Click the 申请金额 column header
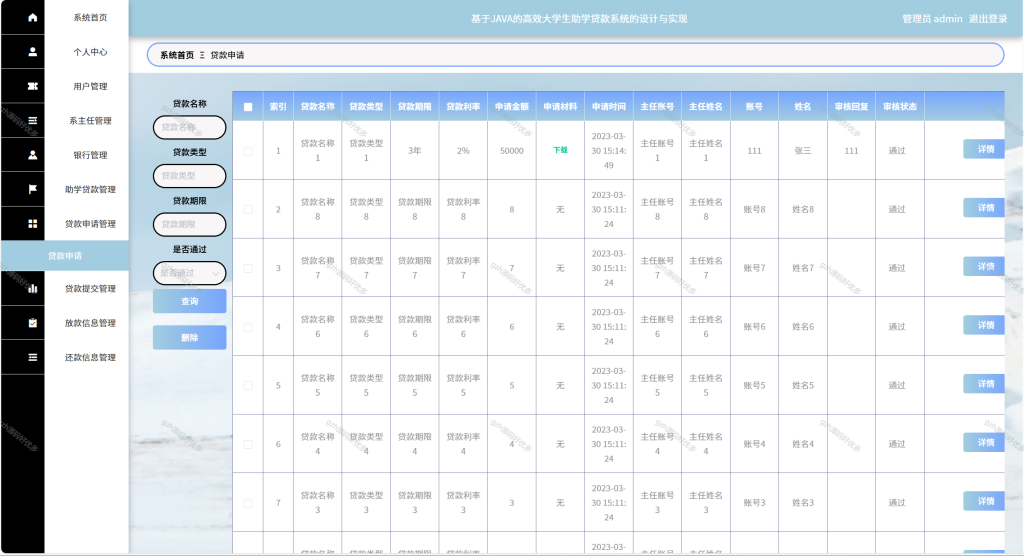Screen dimensions: 1024x556 pyautogui.click(x=512, y=106)
